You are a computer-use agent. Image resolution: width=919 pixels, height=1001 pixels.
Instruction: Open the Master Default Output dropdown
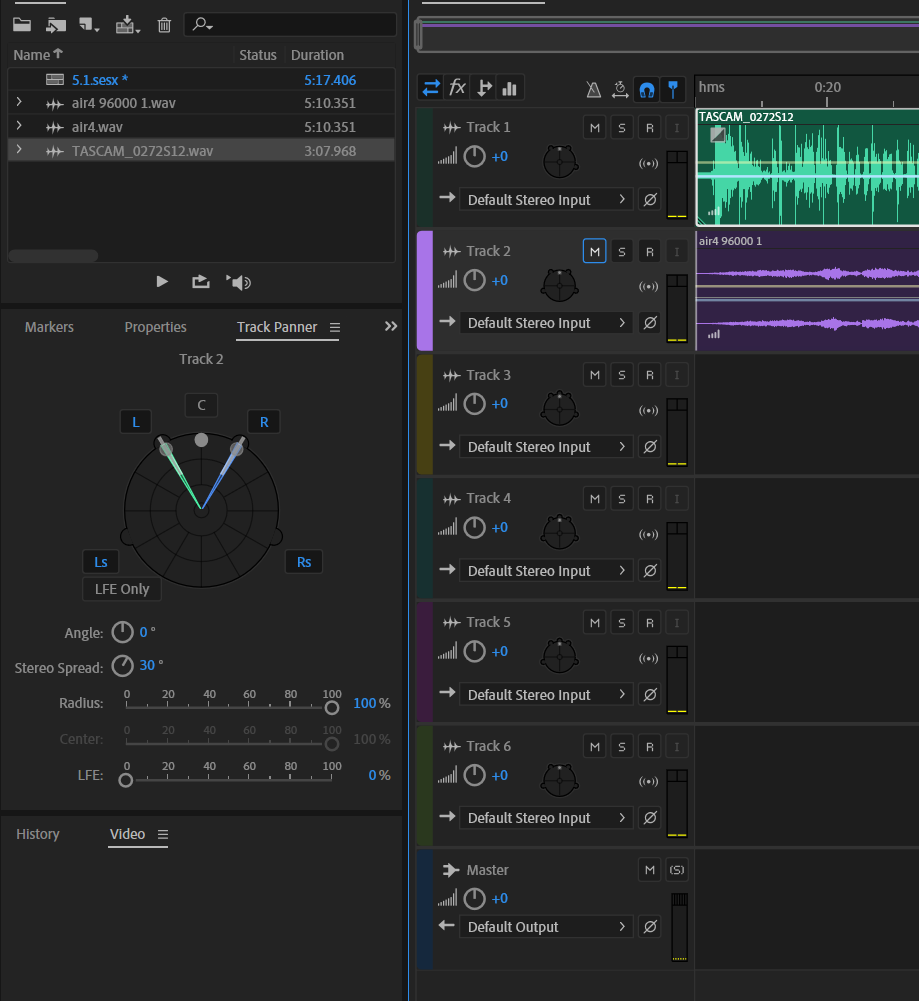[545, 927]
